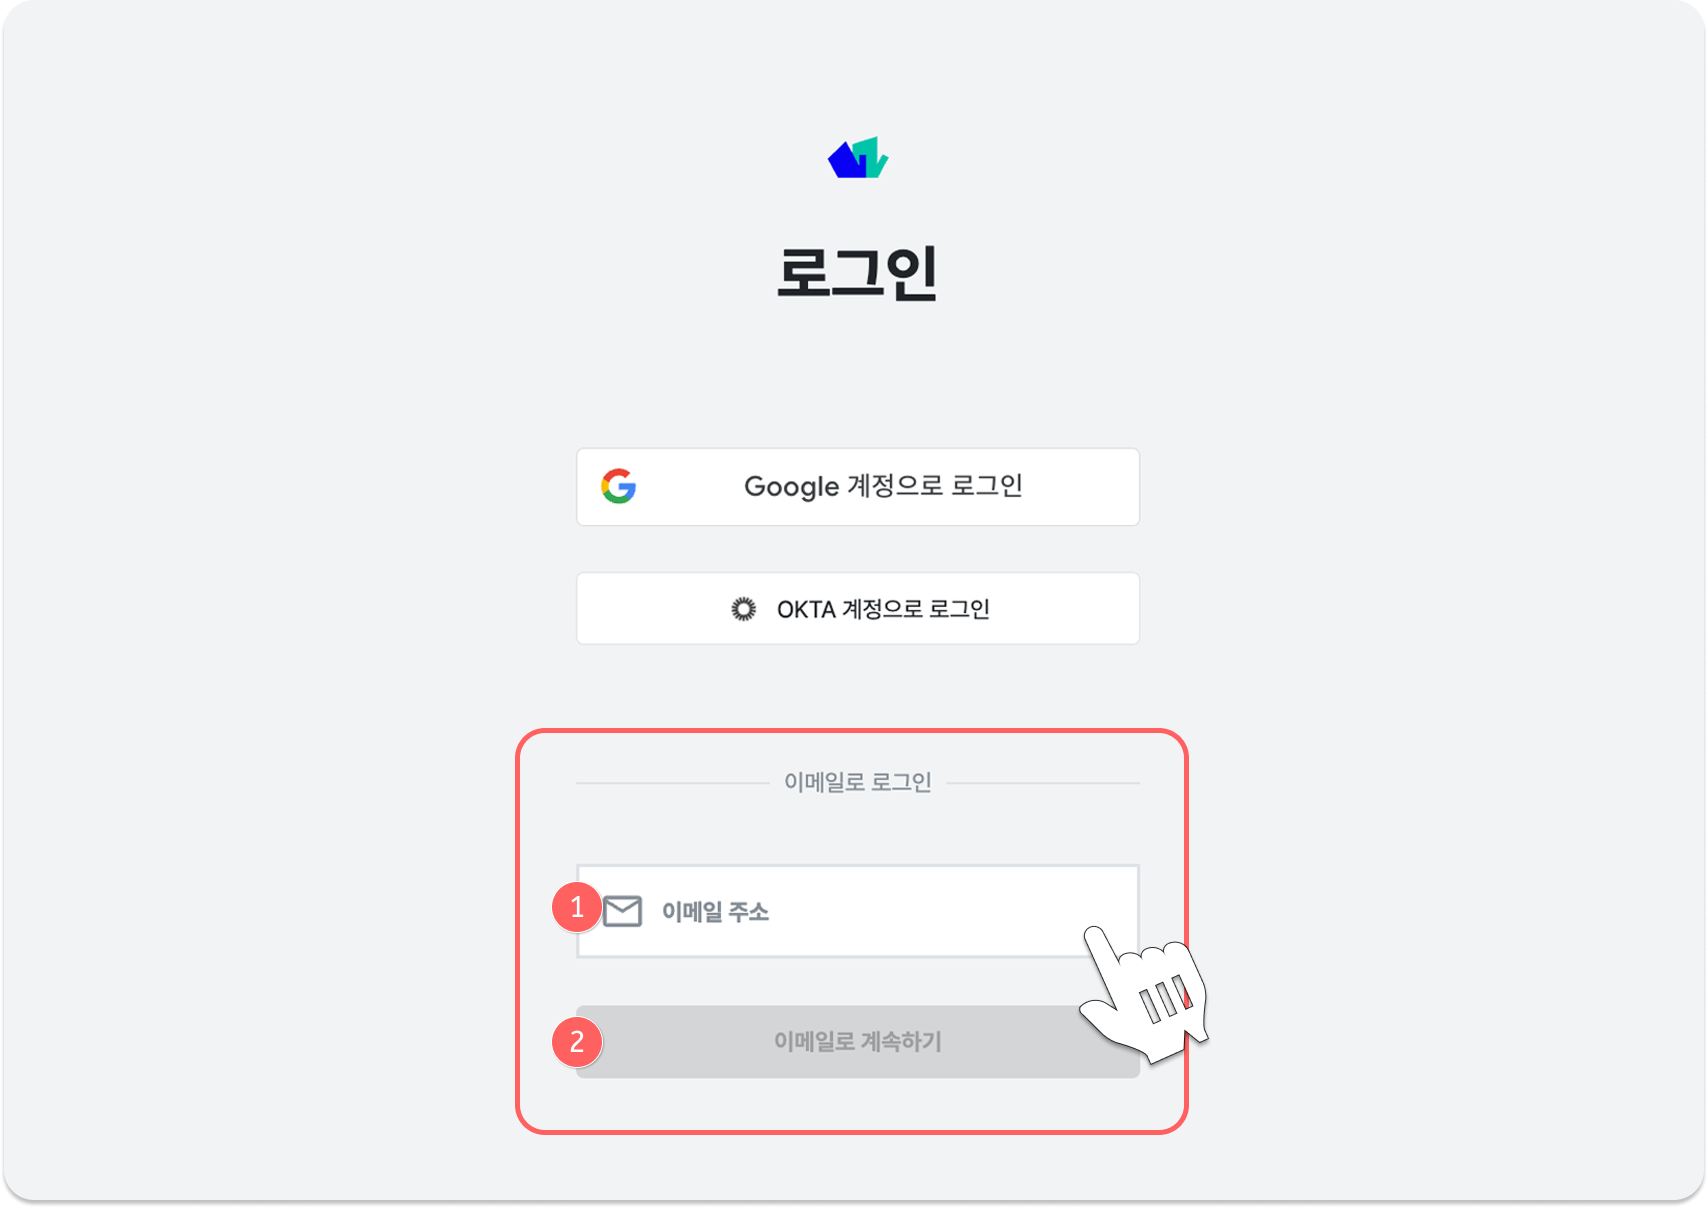The image size is (1708, 1208).
Task: Click the 로그인 page heading
Action: pyautogui.click(x=858, y=272)
